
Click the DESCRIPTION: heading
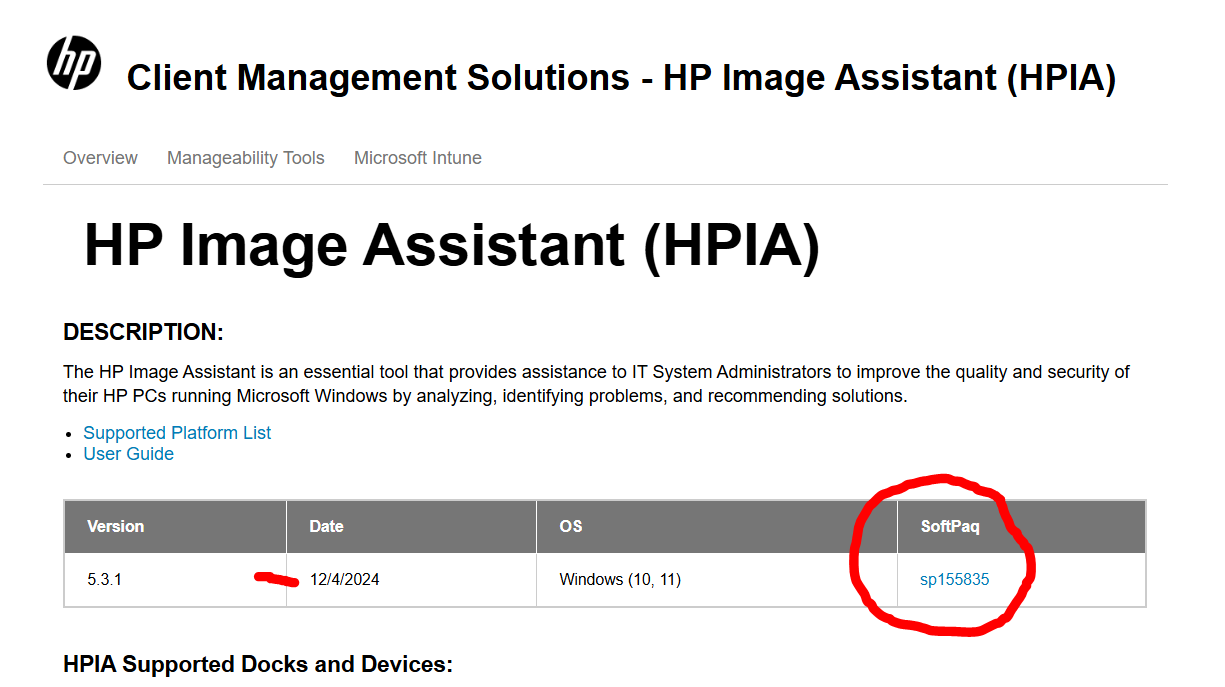pos(143,332)
